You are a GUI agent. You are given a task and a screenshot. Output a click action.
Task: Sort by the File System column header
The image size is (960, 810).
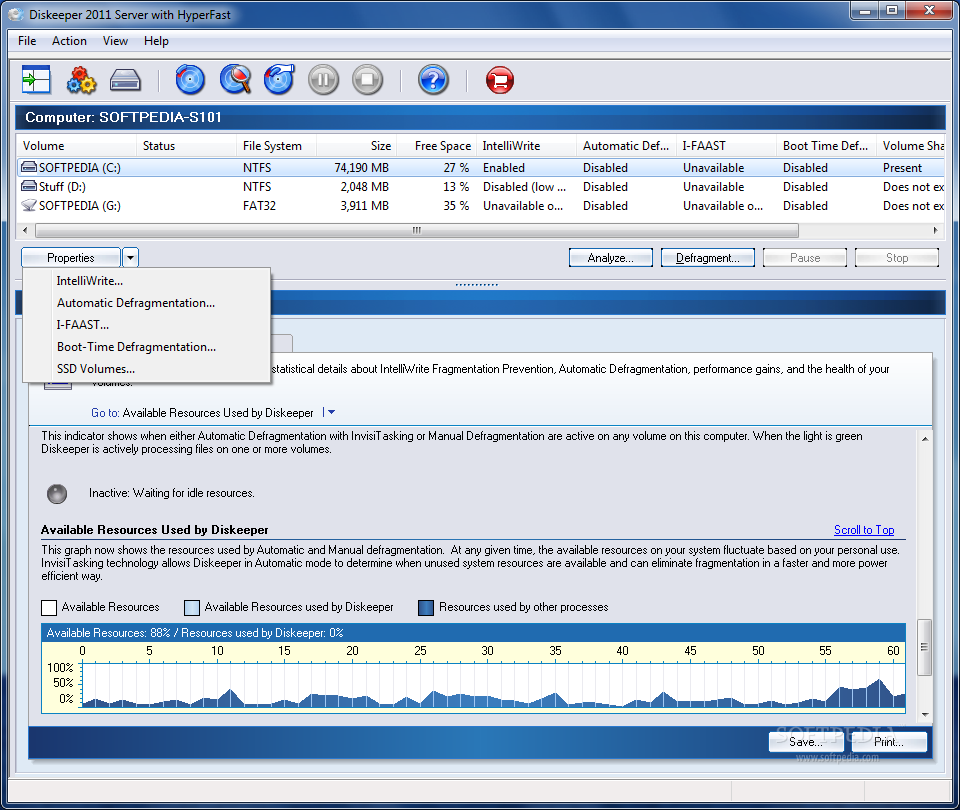click(276, 146)
